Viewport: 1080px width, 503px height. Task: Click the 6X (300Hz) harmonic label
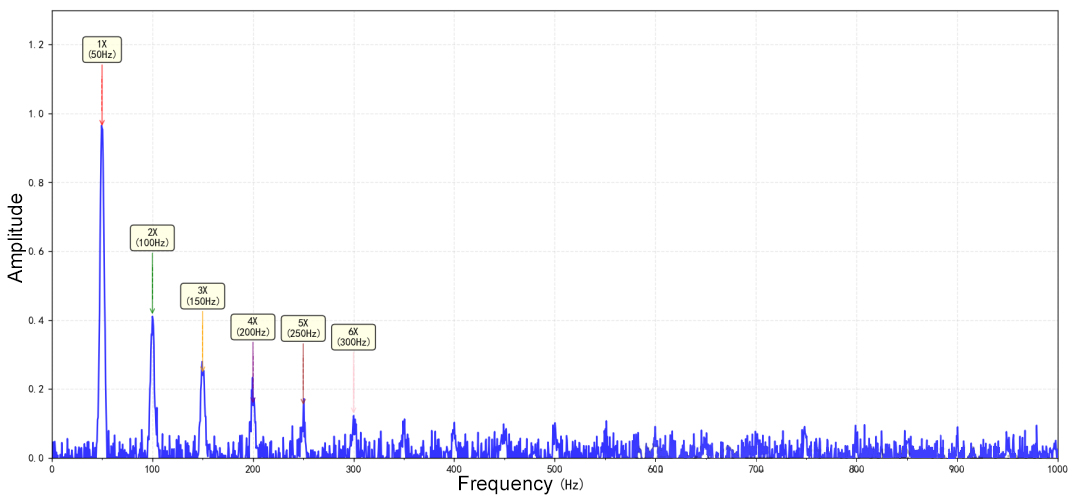click(x=353, y=337)
